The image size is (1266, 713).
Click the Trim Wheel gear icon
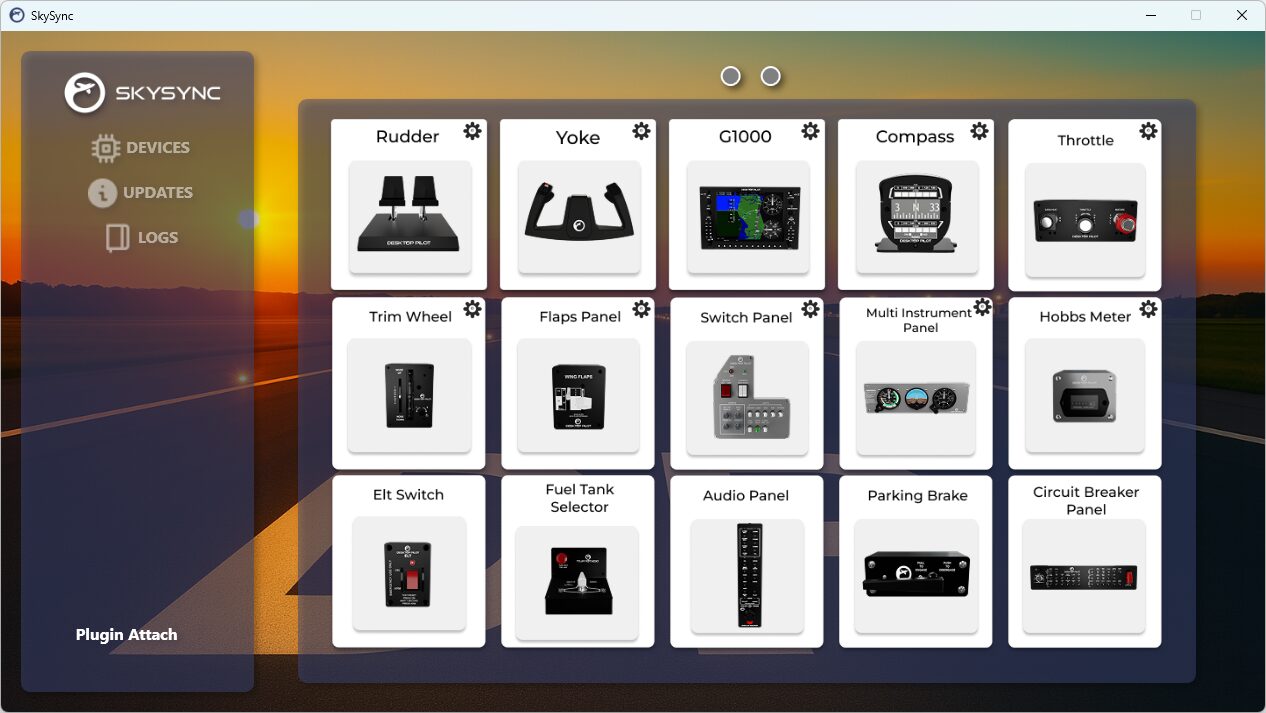(x=471, y=310)
